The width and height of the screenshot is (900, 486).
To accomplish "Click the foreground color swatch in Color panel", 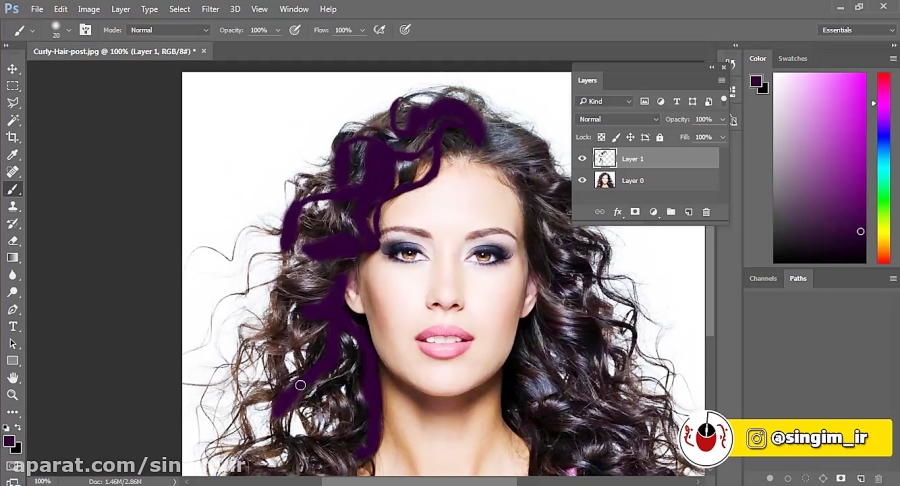I will coord(756,81).
